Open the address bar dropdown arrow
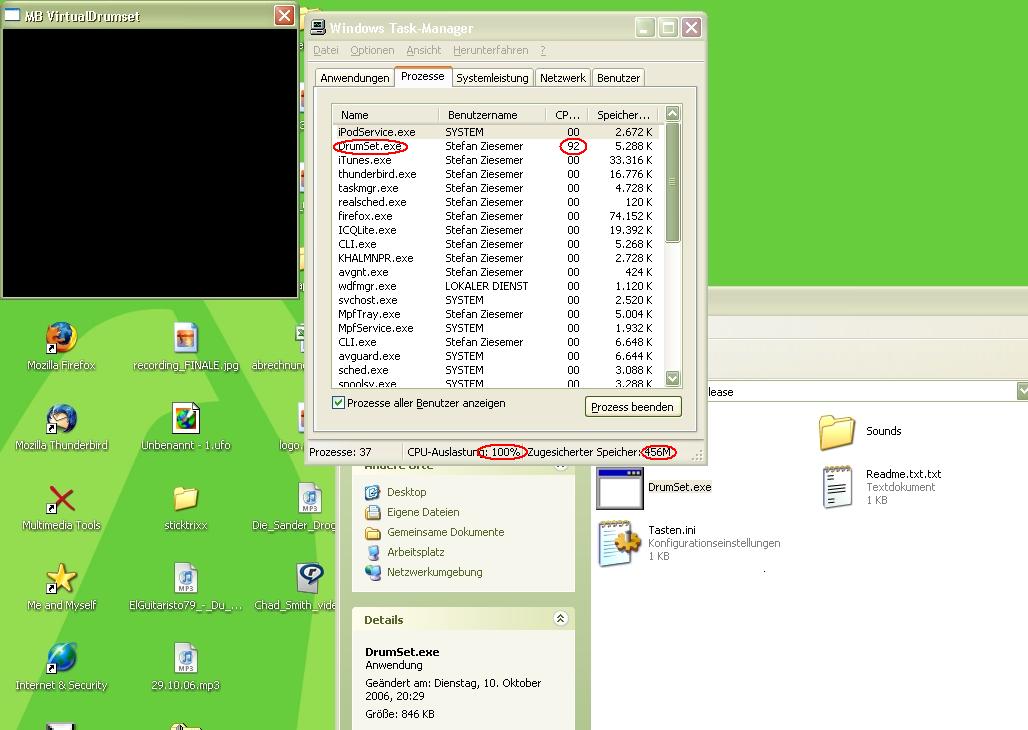The image size is (1028, 730). tap(1022, 392)
